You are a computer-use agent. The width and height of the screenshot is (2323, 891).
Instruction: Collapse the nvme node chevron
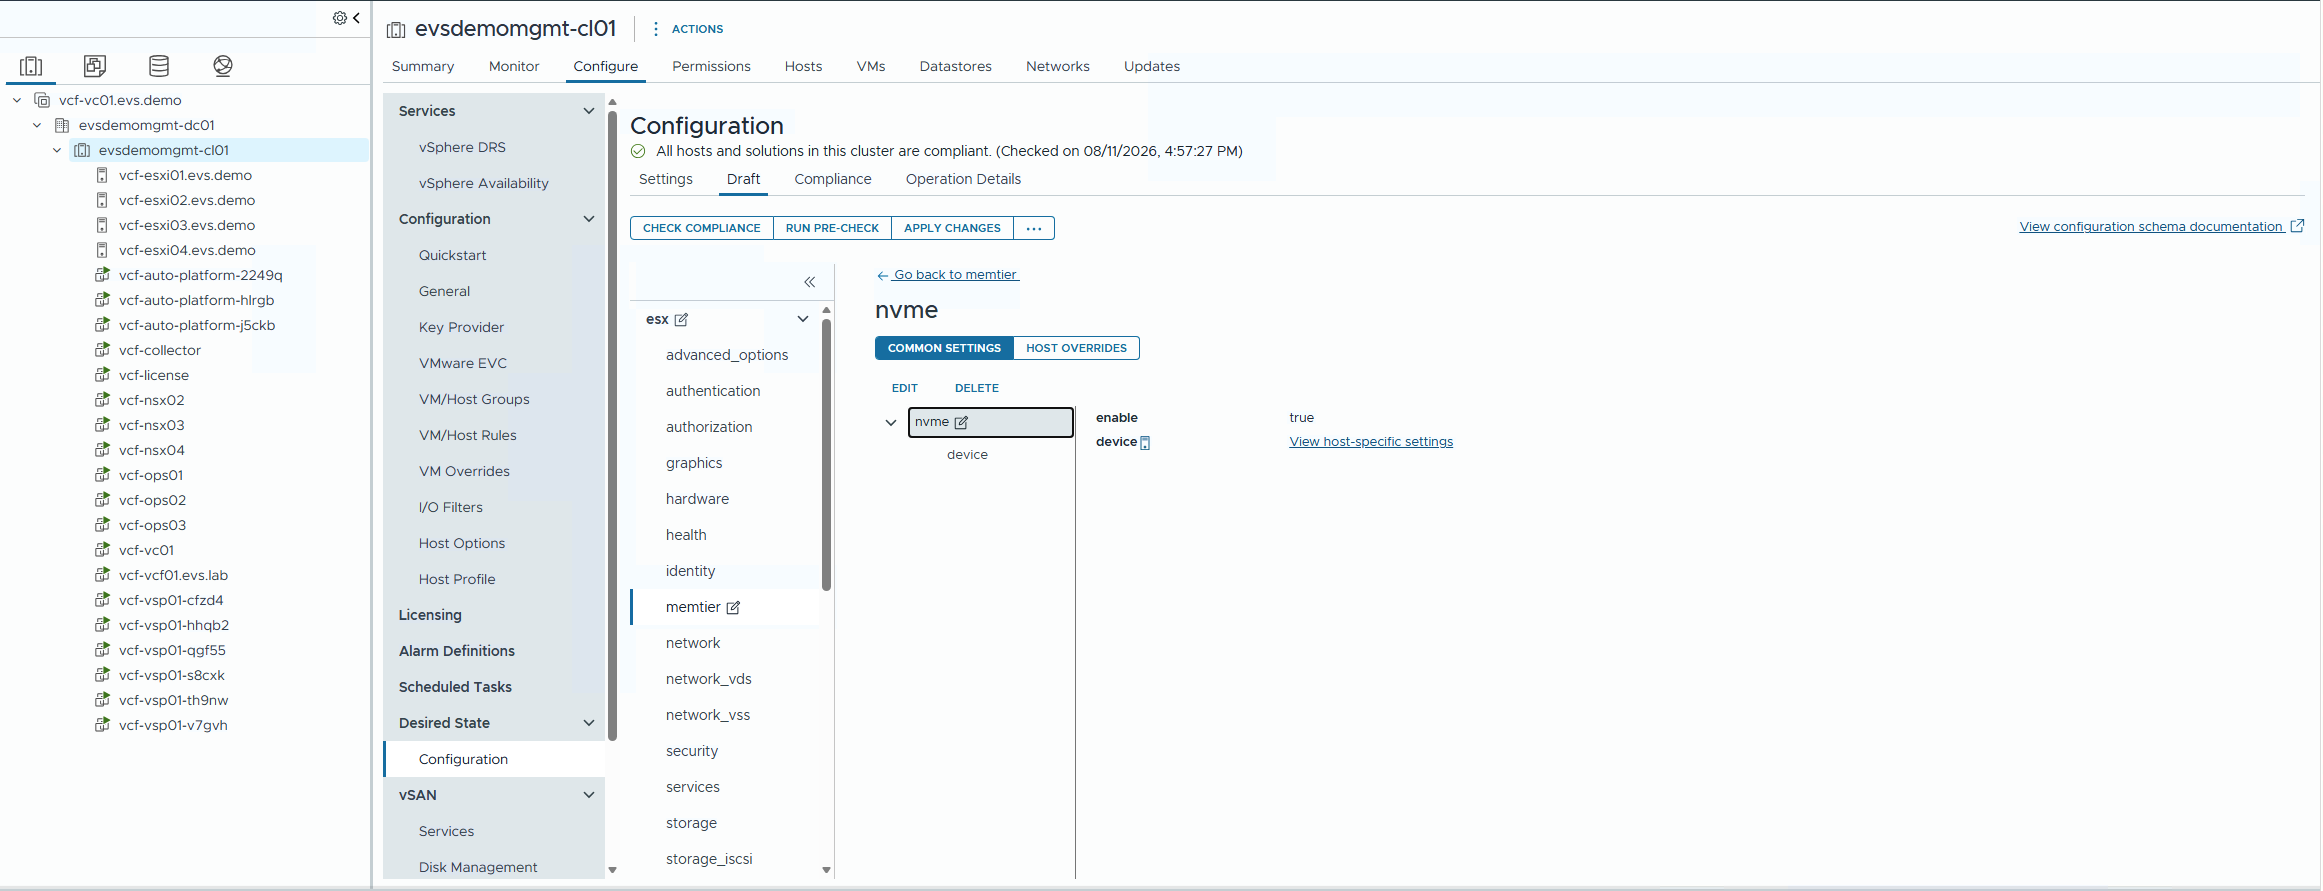pyautogui.click(x=891, y=423)
